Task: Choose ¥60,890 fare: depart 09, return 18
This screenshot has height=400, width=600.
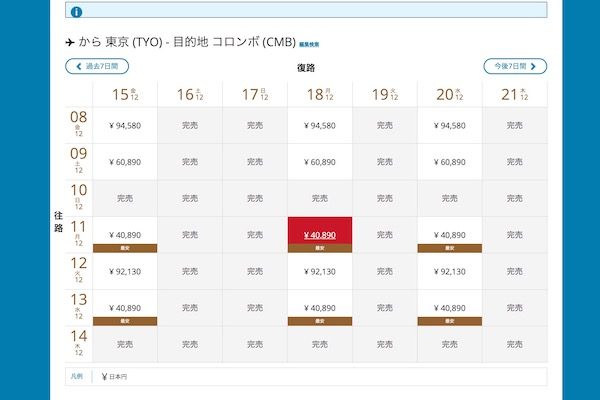Action: pyautogui.click(x=320, y=162)
